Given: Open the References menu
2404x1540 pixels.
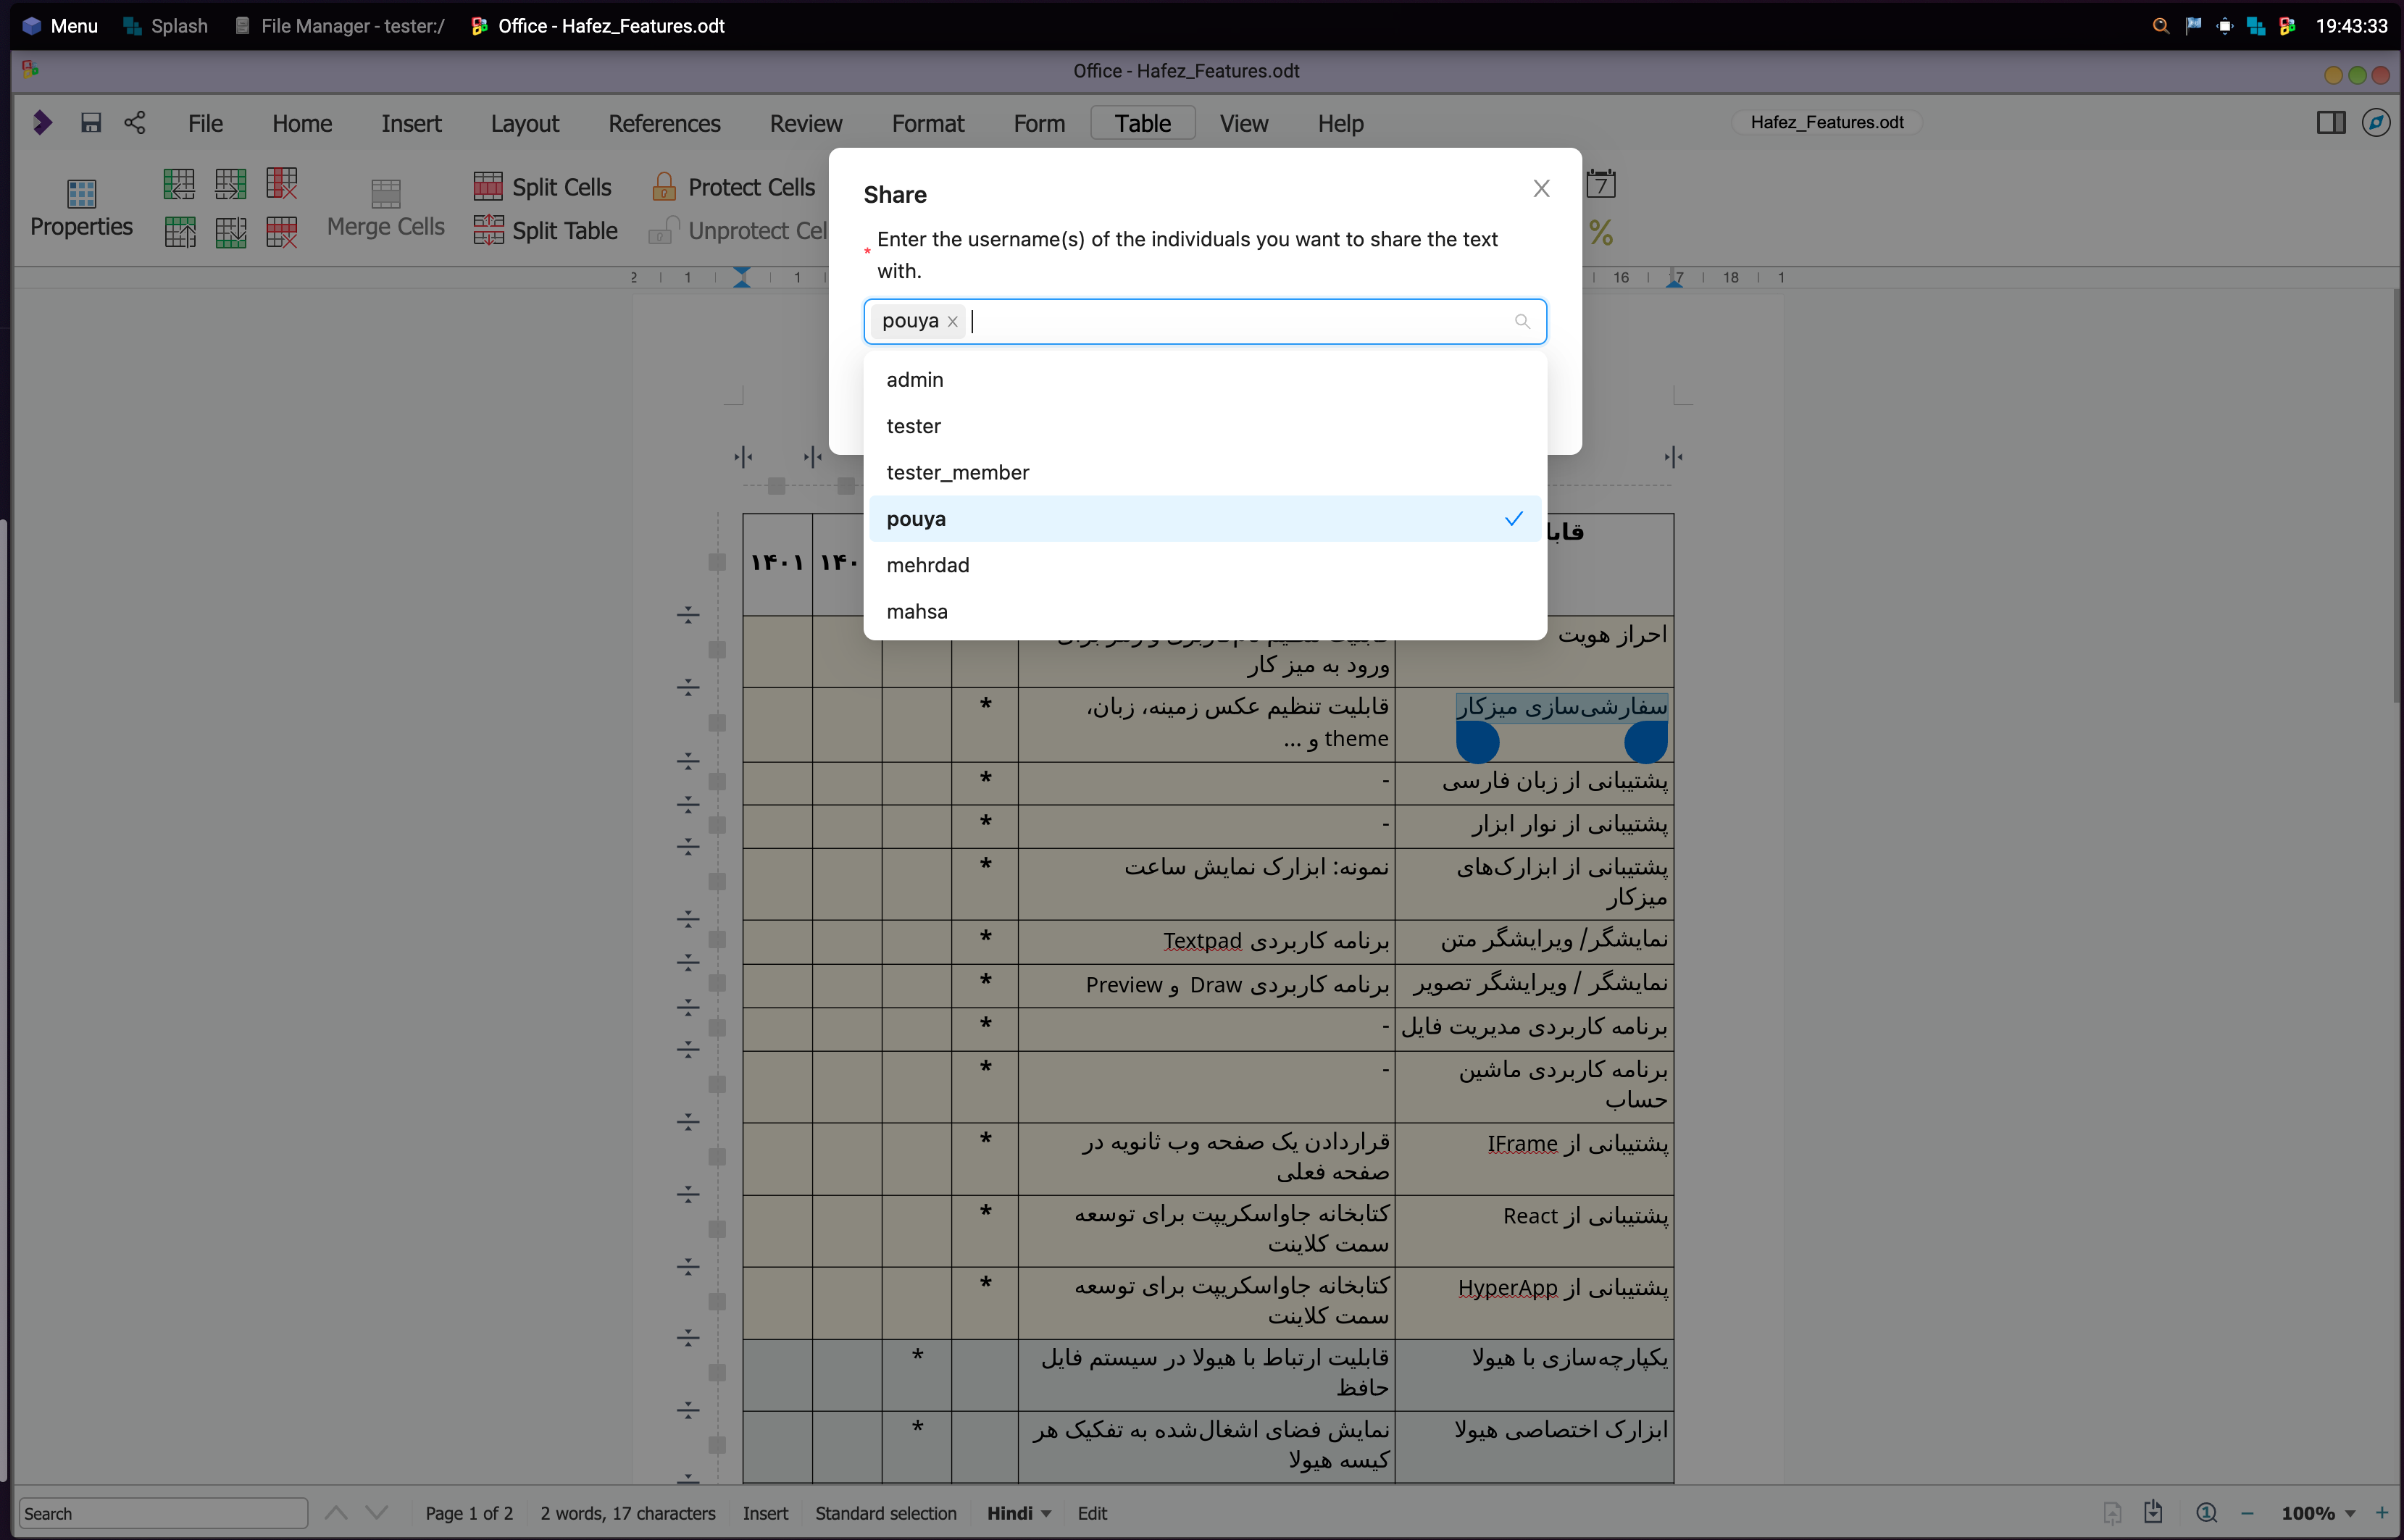Looking at the screenshot, I should pos(664,124).
